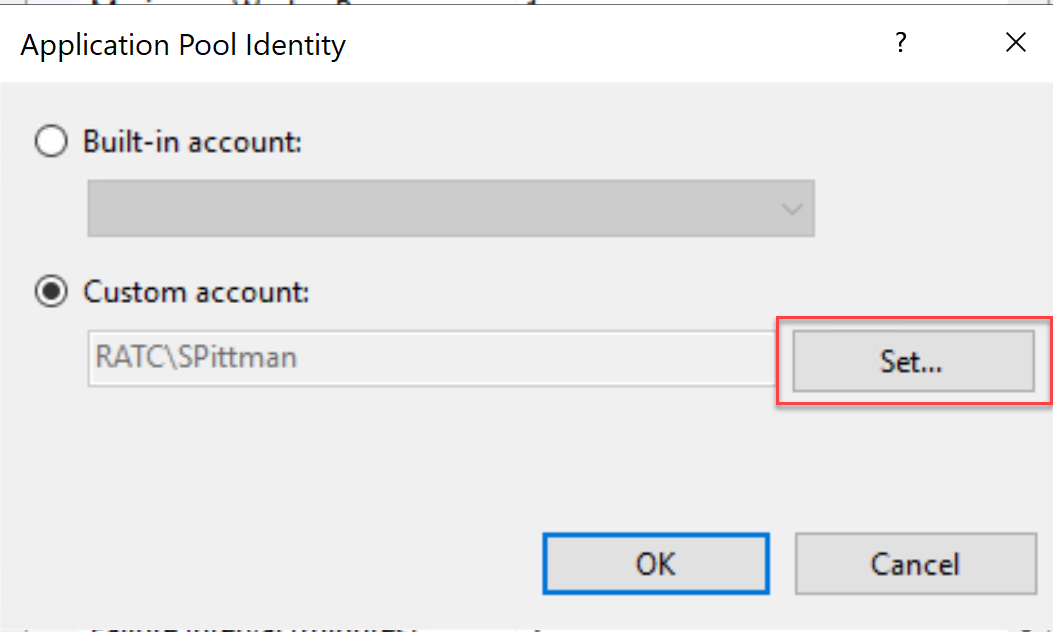Click empty title bar space left of help icon
1053x632 pixels.
click(620, 45)
